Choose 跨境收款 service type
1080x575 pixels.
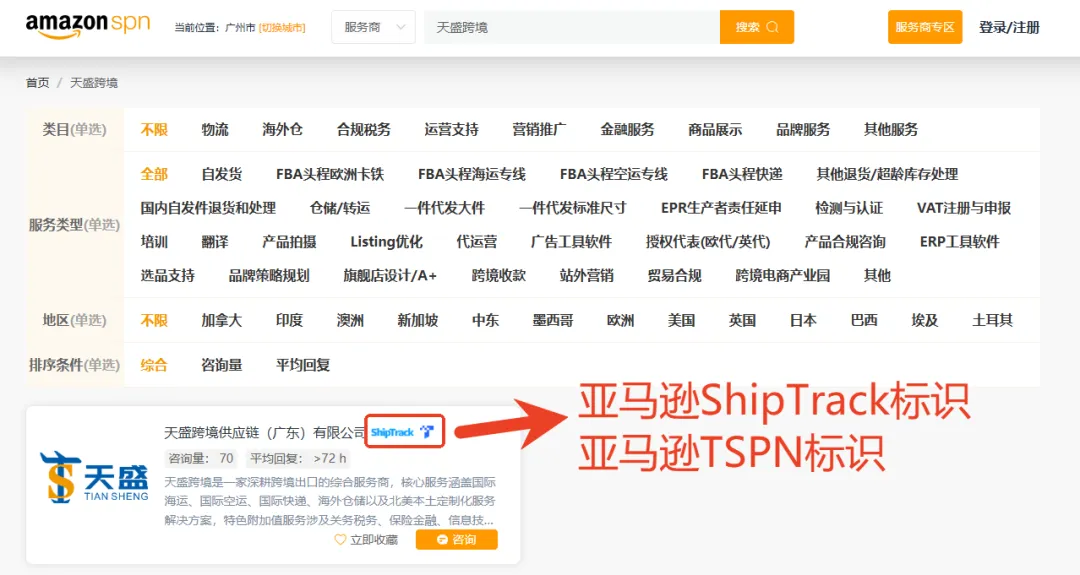click(499, 275)
